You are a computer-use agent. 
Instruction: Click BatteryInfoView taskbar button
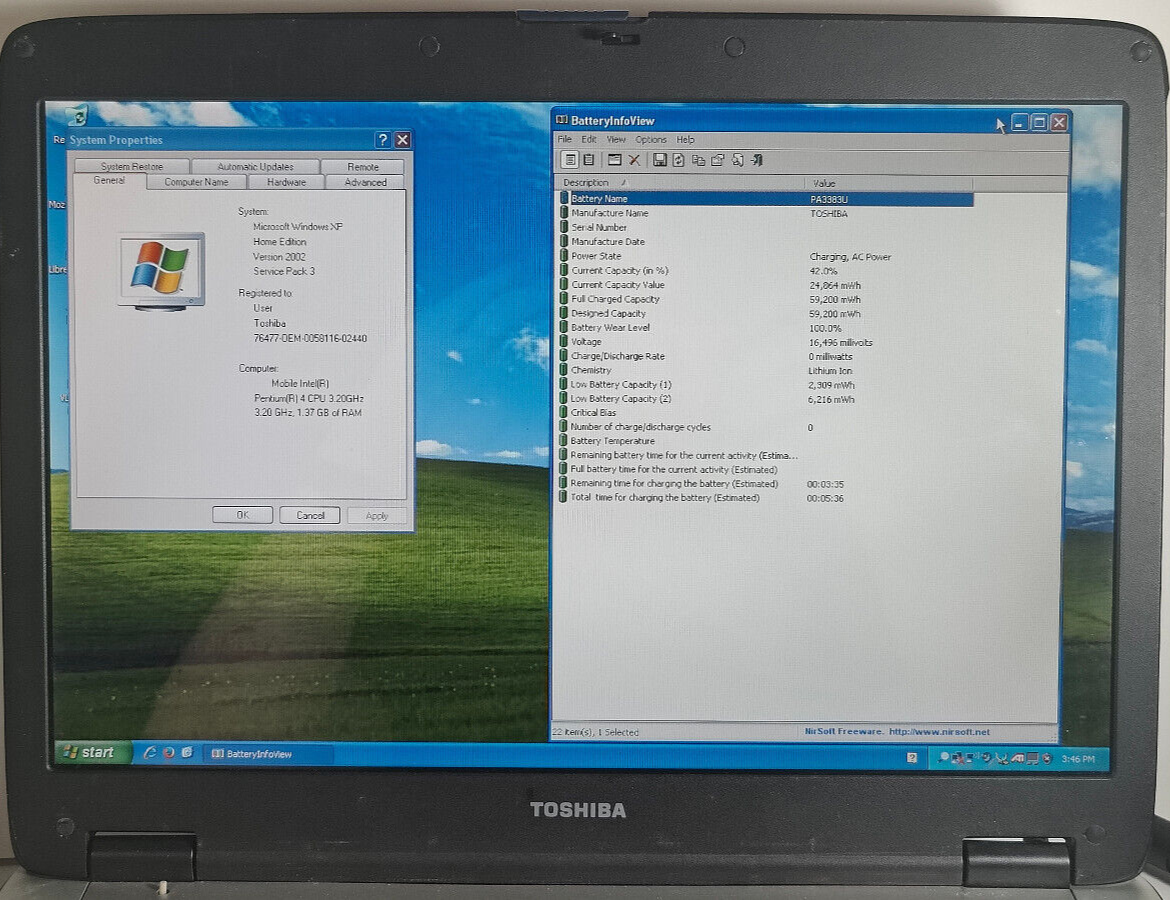pyautogui.click(x=268, y=754)
